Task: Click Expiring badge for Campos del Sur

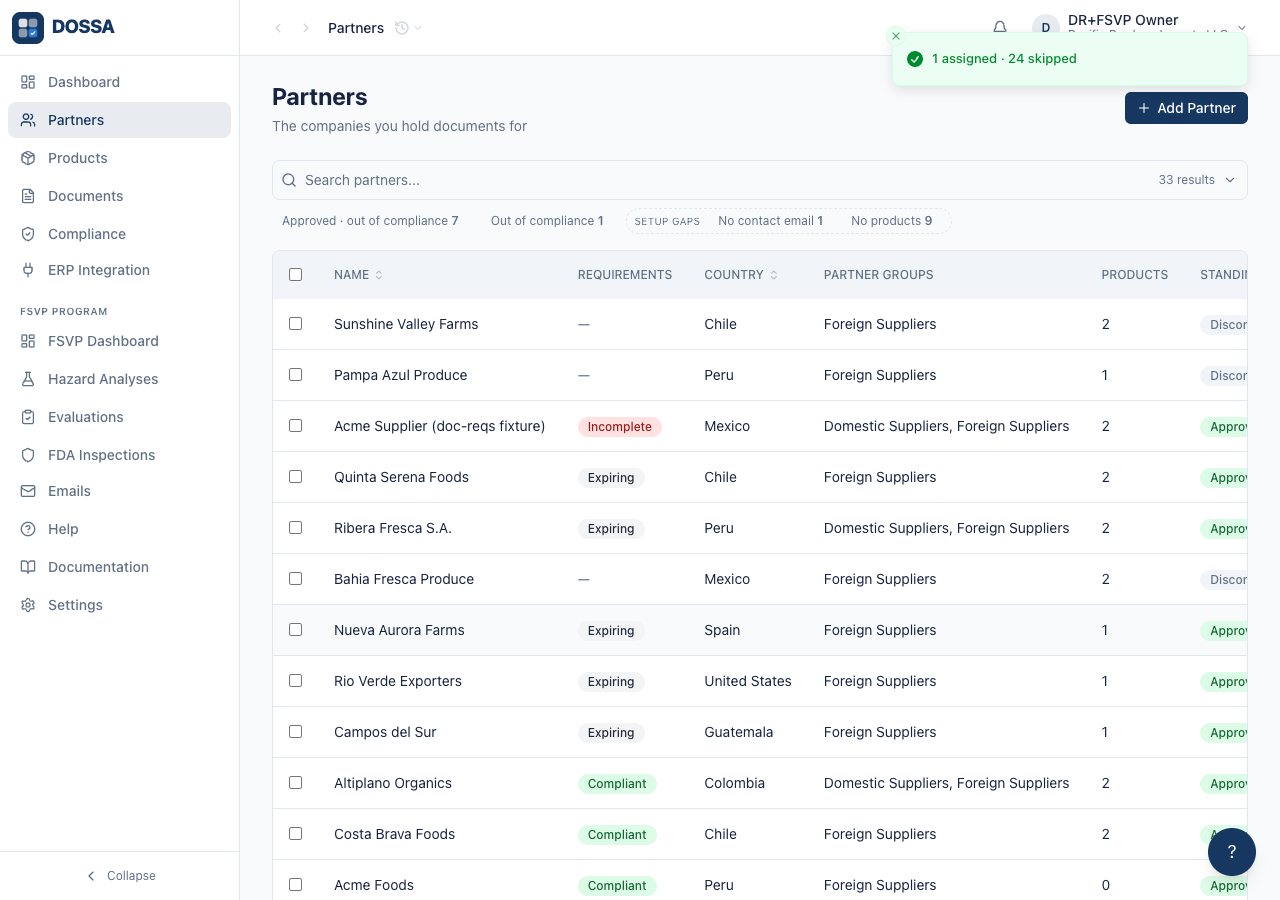Action: [x=611, y=733]
